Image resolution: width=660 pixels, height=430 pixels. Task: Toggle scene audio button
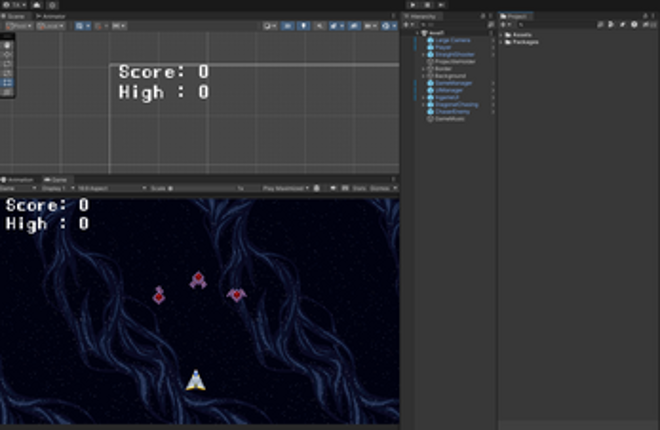[x=319, y=26]
